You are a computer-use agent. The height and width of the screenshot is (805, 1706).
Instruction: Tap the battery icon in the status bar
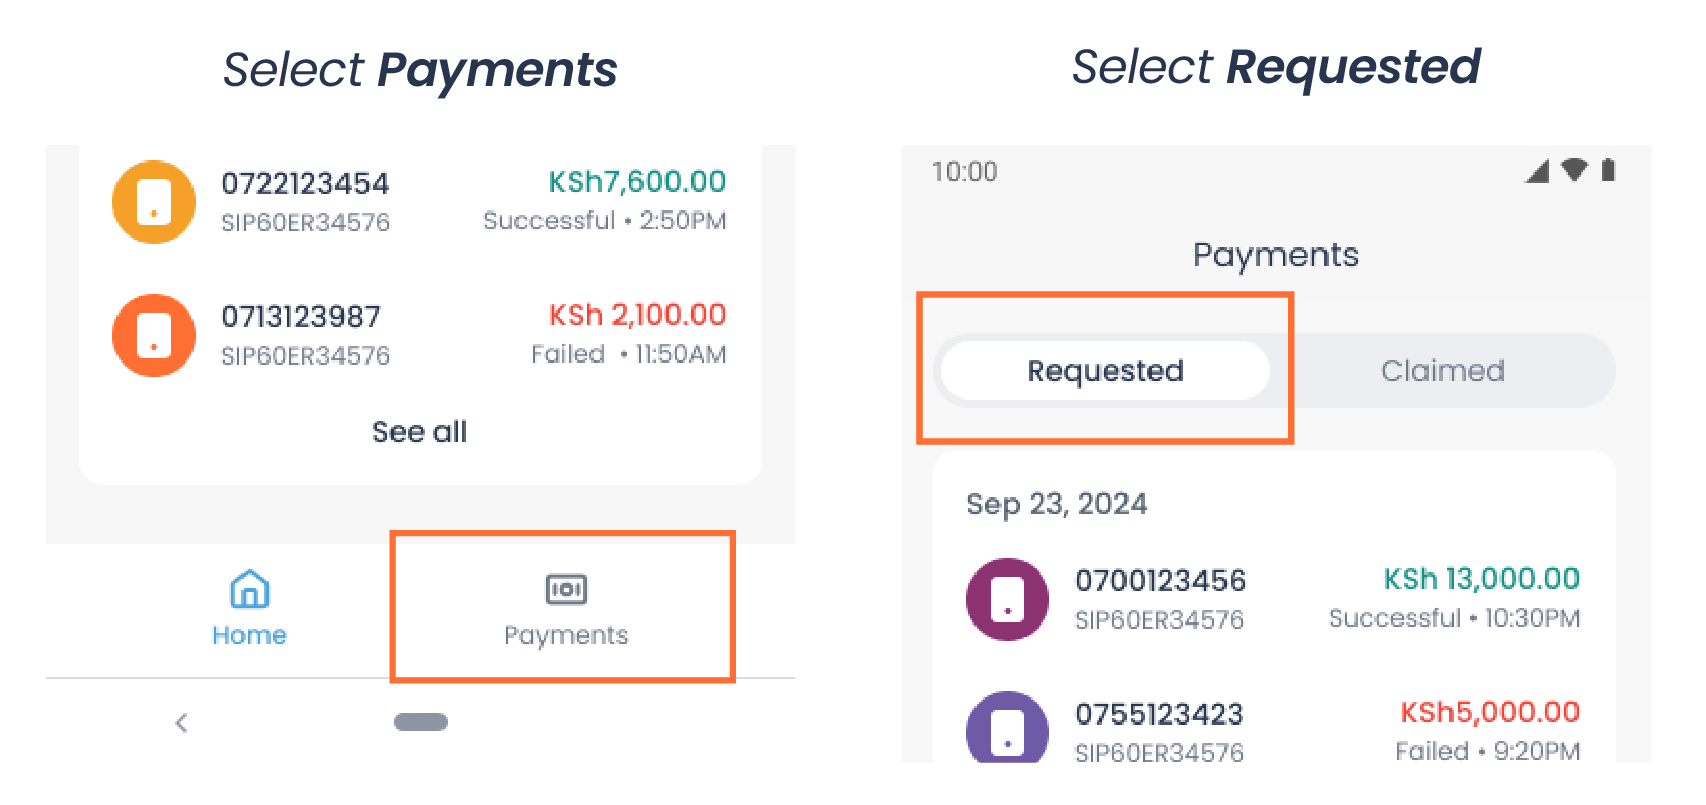(1609, 171)
